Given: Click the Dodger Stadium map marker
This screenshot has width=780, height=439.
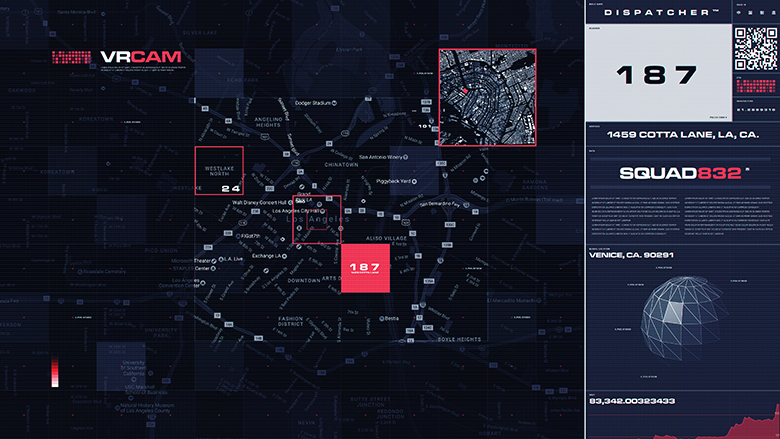Looking at the screenshot, I should click(335, 103).
